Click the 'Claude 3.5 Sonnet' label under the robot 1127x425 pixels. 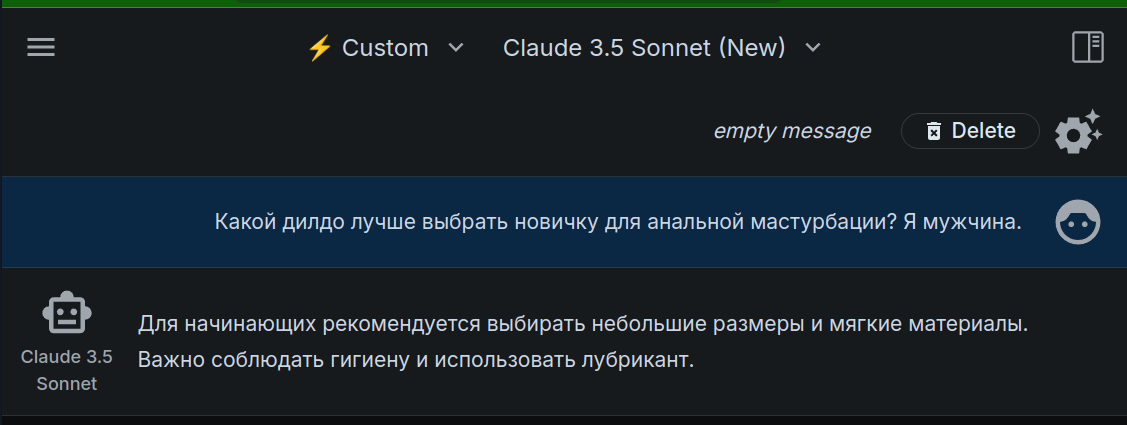point(67,370)
